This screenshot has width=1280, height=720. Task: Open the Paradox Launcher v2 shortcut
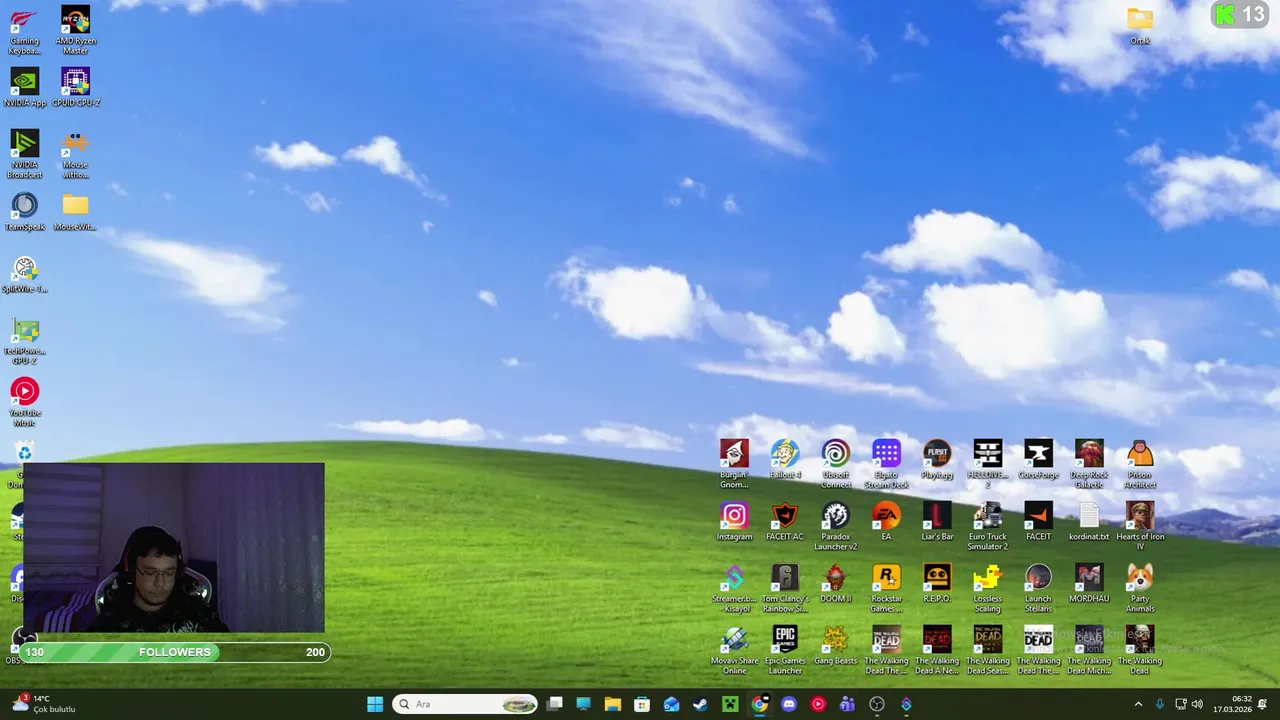pyautogui.click(x=836, y=527)
